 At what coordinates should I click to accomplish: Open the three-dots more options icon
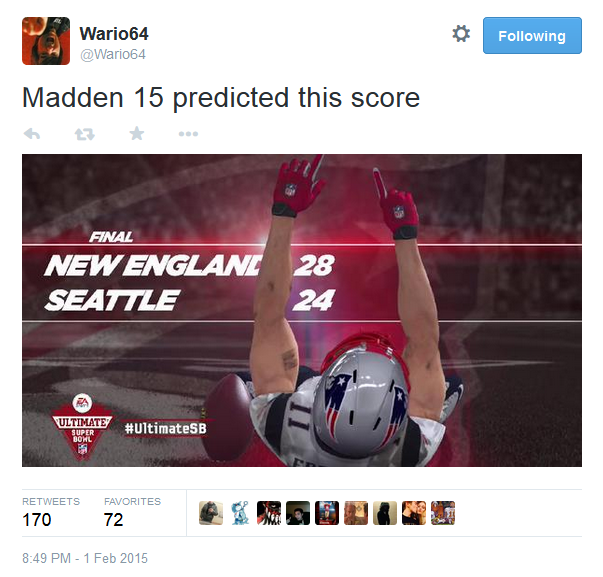pos(188,134)
